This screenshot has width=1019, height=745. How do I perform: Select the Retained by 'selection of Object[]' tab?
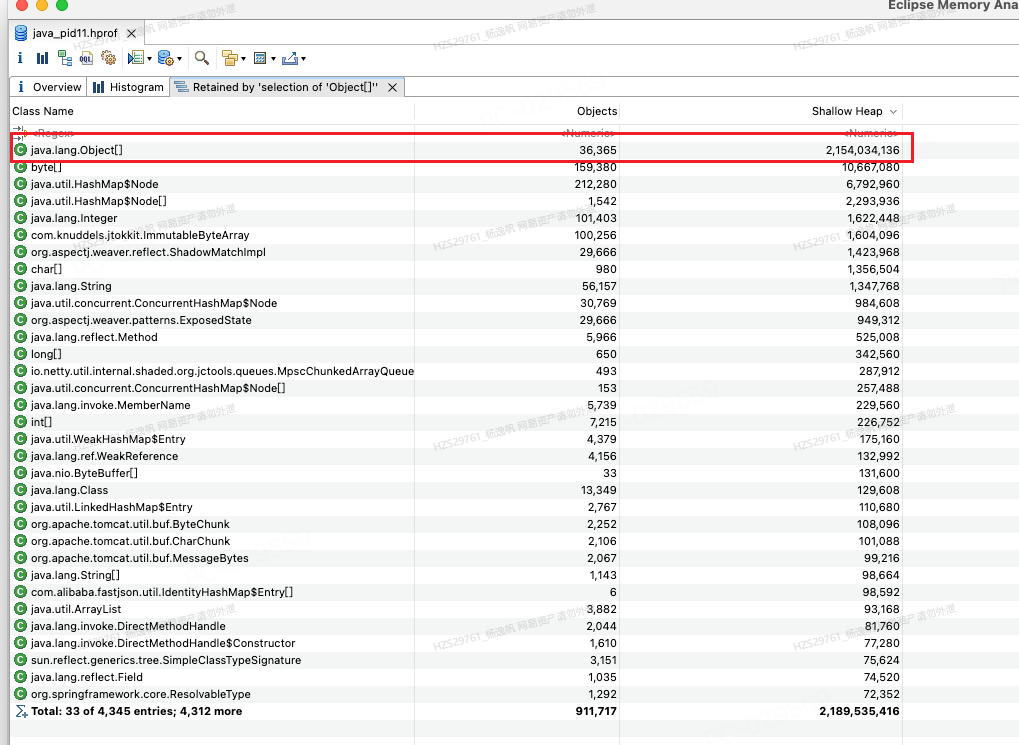tap(285, 87)
